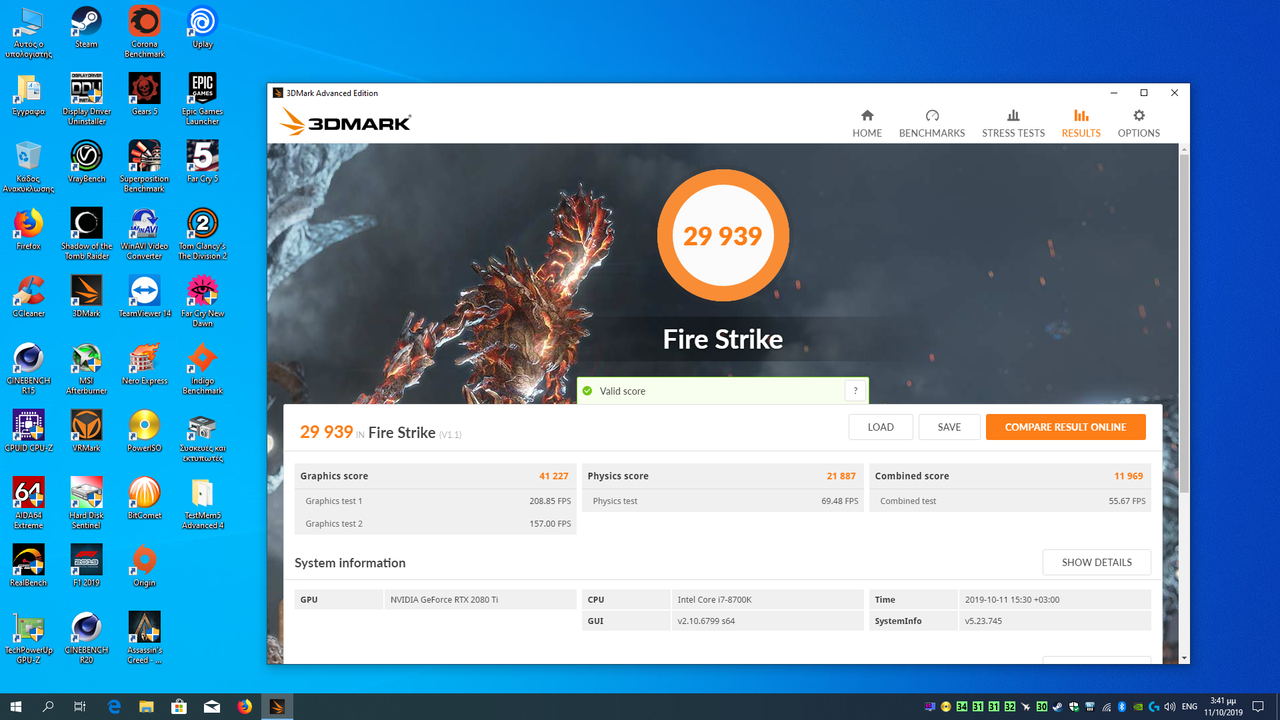Open Assassin's Creed desktop shortcut
This screenshot has height=720, width=1280.
pos(144,638)
